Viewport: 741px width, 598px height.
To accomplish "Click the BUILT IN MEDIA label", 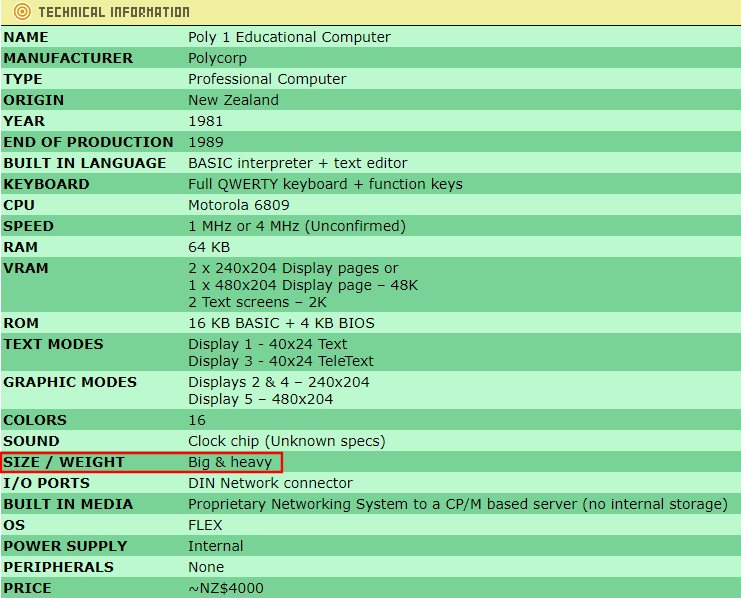I will click(x=68, y=504).
